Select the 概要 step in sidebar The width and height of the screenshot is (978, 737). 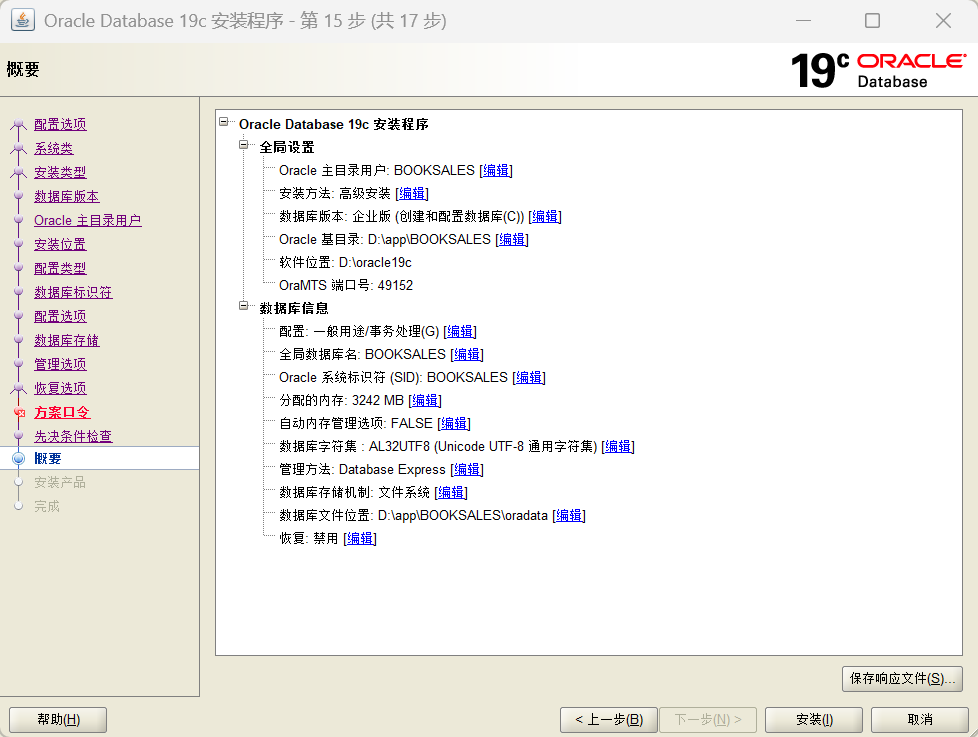(x=47, y=458)
